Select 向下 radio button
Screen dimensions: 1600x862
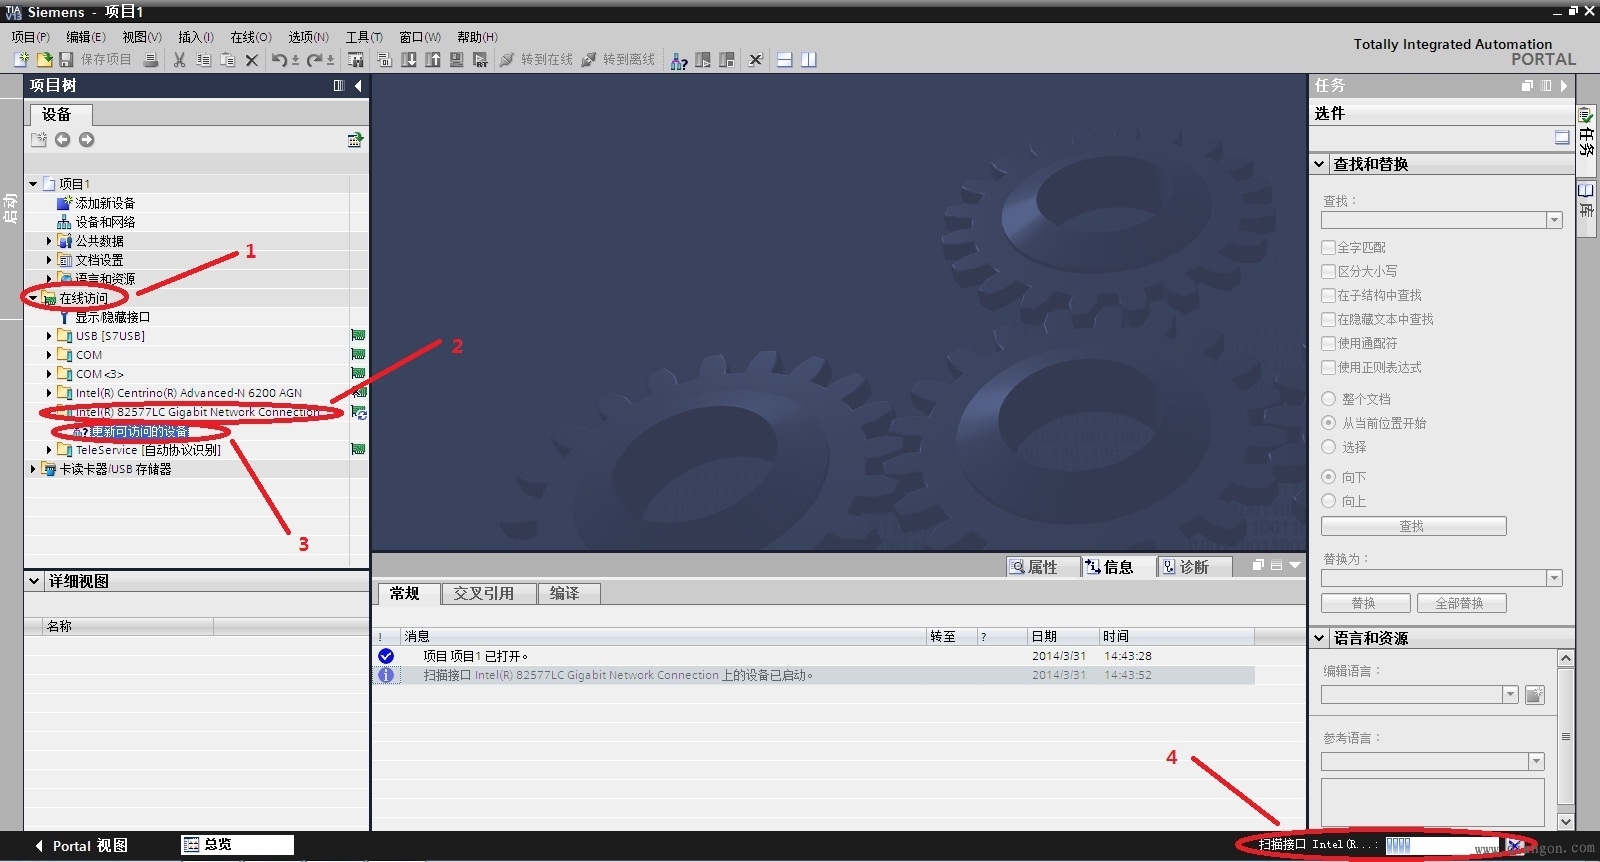pos(1329,477)
